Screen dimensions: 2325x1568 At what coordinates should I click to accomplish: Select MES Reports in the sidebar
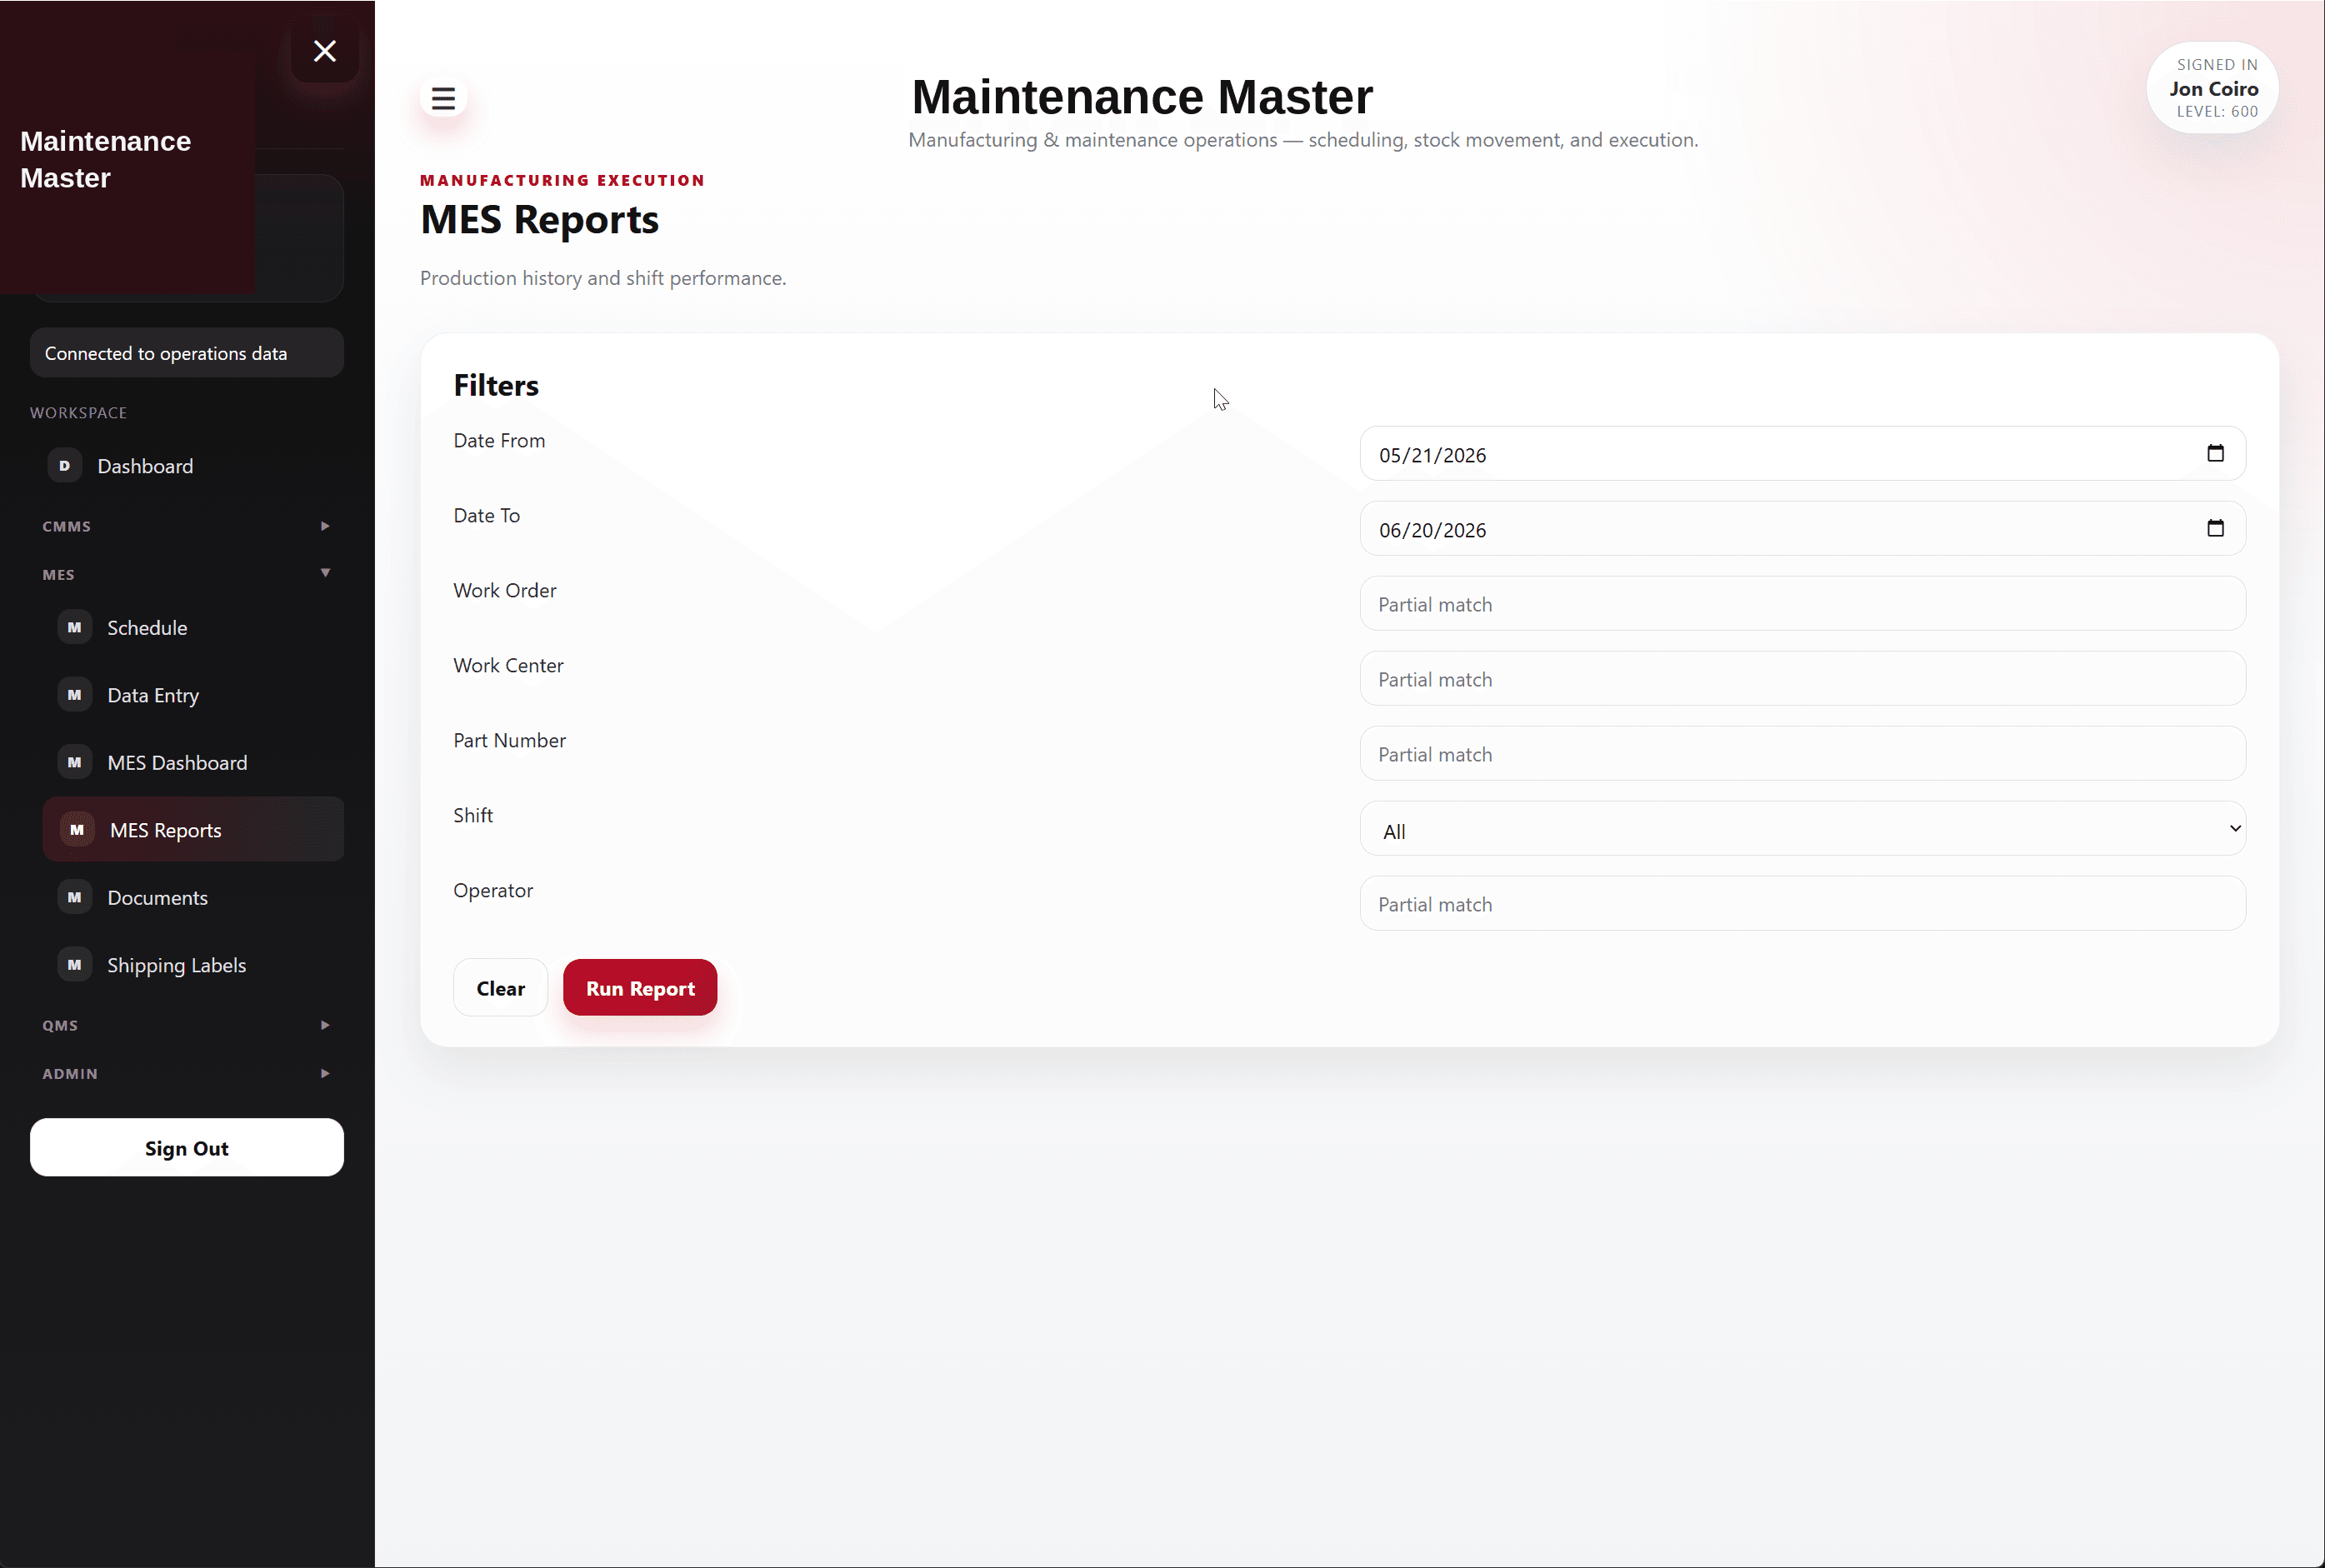click(192, 830)
